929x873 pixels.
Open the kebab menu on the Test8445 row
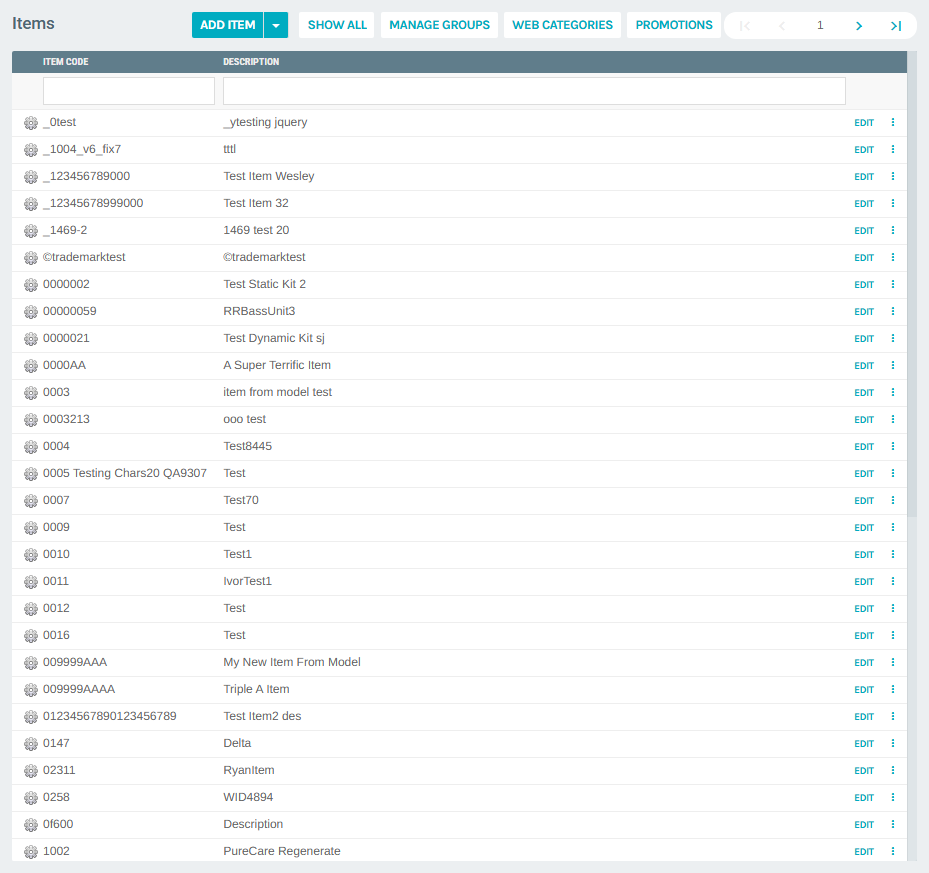892,446
